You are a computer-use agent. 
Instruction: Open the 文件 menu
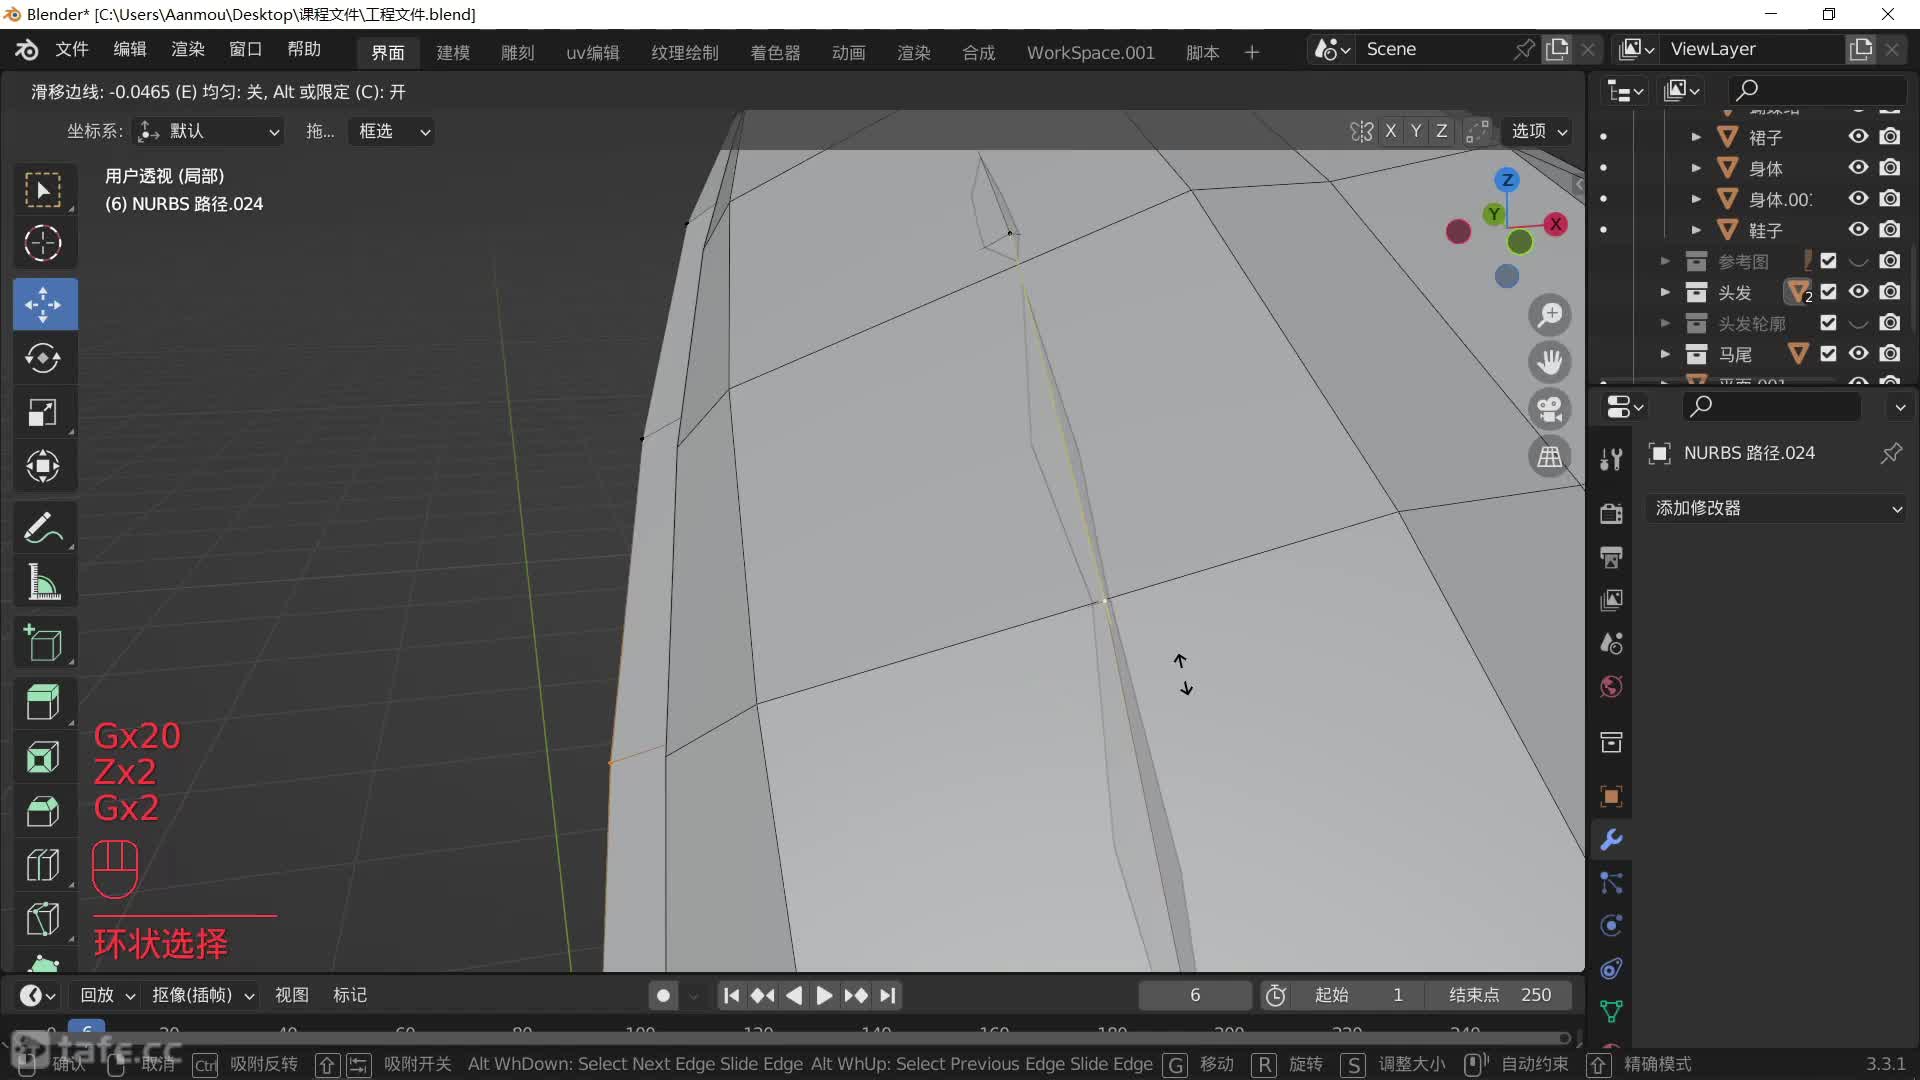72,49
